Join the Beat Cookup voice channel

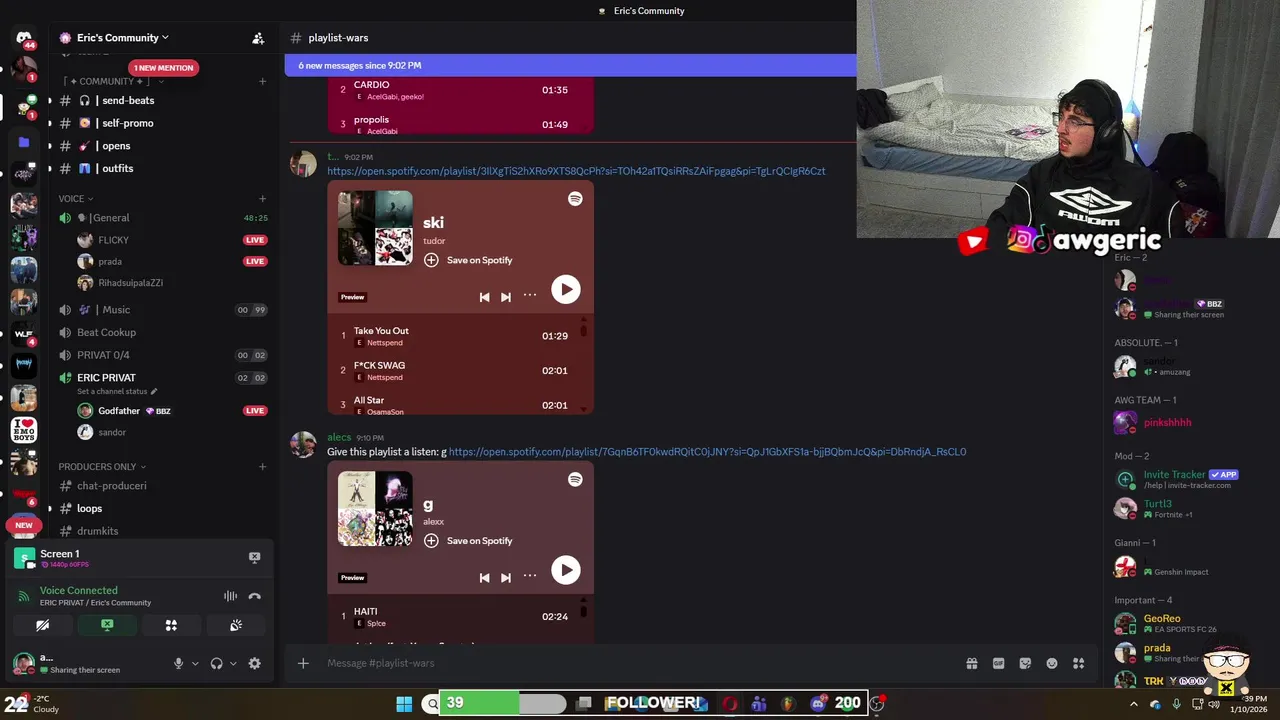point(162,332)
